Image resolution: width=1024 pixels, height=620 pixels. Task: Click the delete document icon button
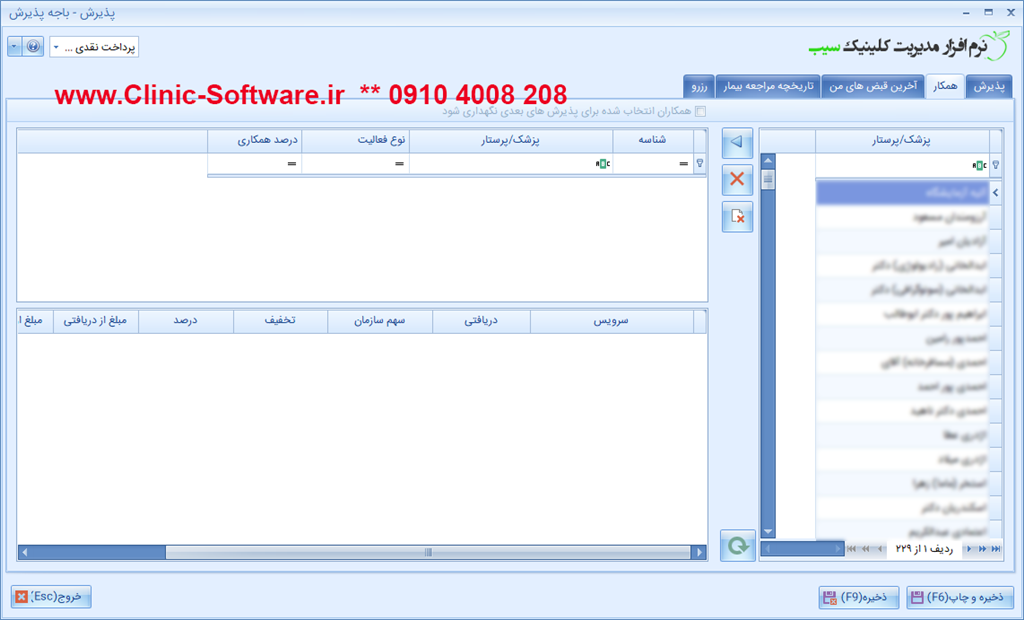coord(737,216)
